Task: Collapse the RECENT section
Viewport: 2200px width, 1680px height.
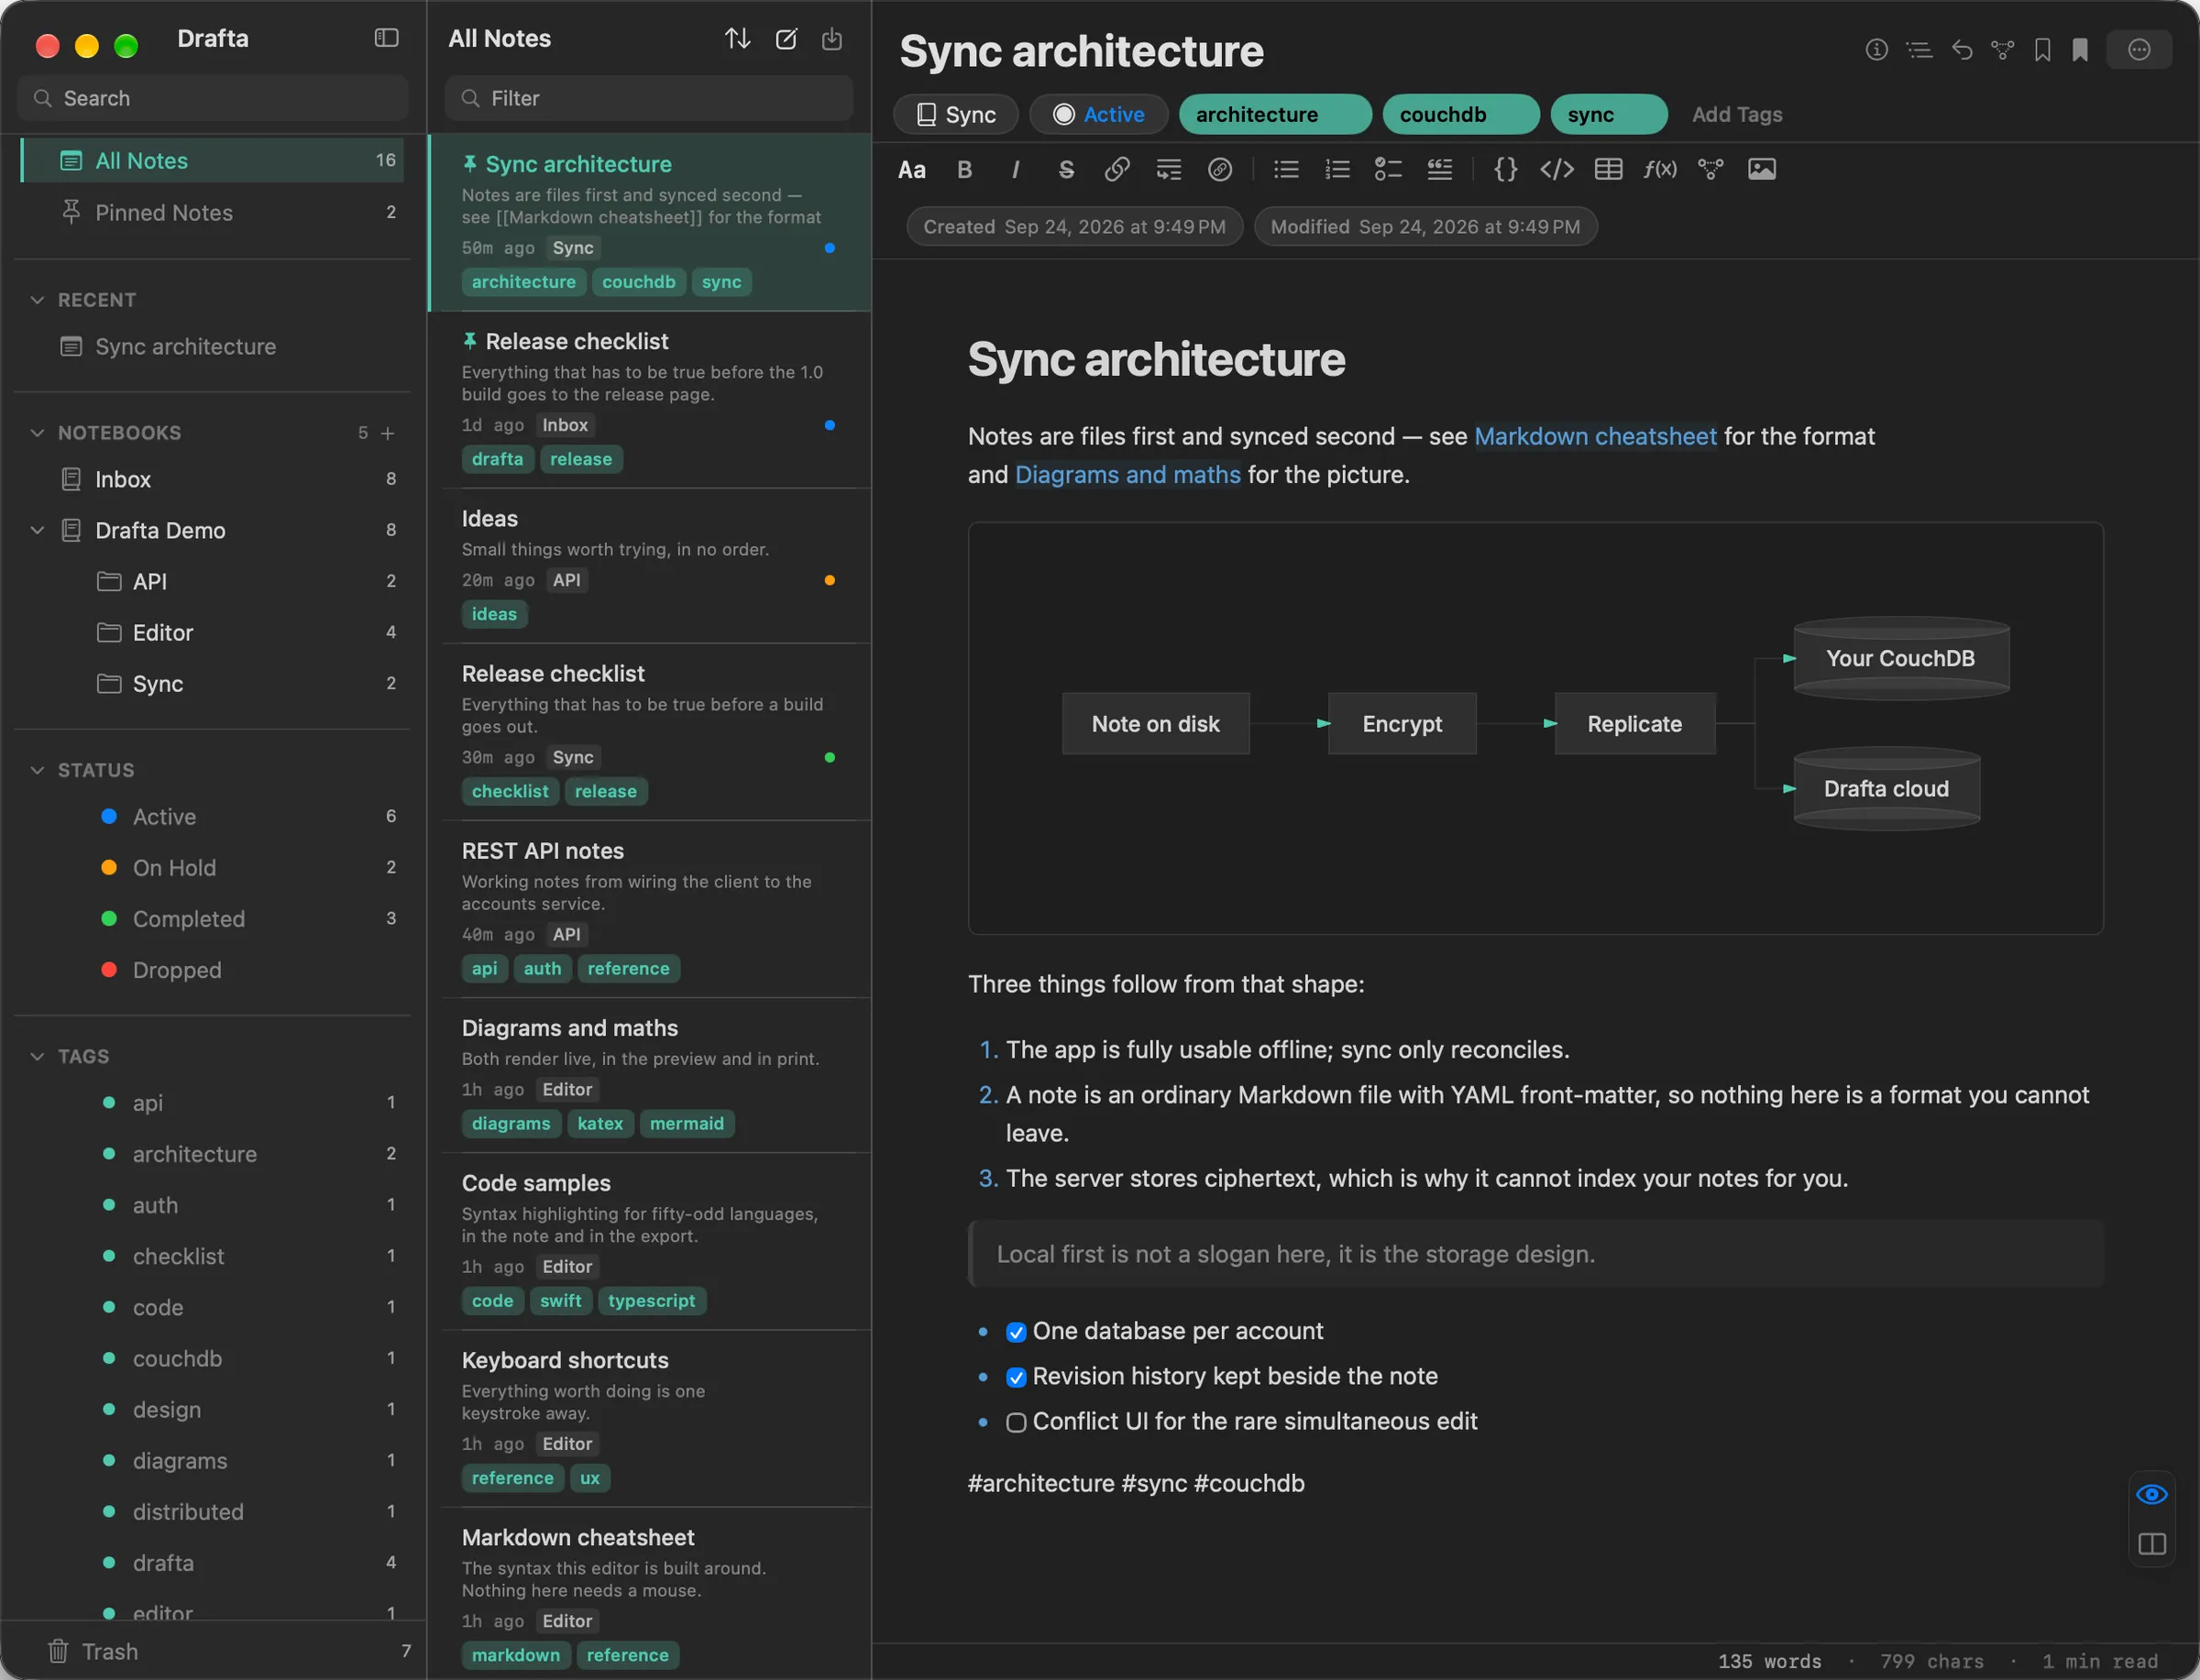Action: coord(37,300)
